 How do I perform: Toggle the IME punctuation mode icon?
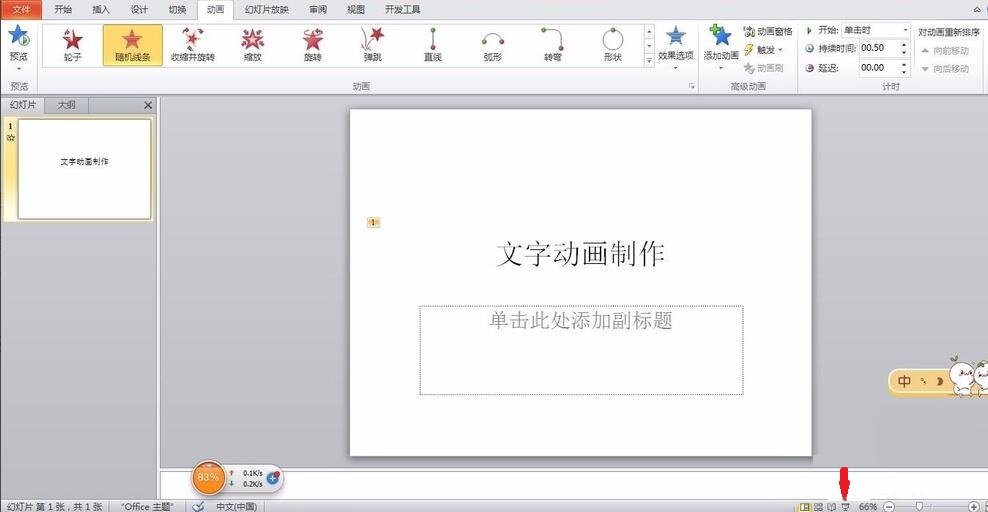pyautogui.click(x=924, y=381)
